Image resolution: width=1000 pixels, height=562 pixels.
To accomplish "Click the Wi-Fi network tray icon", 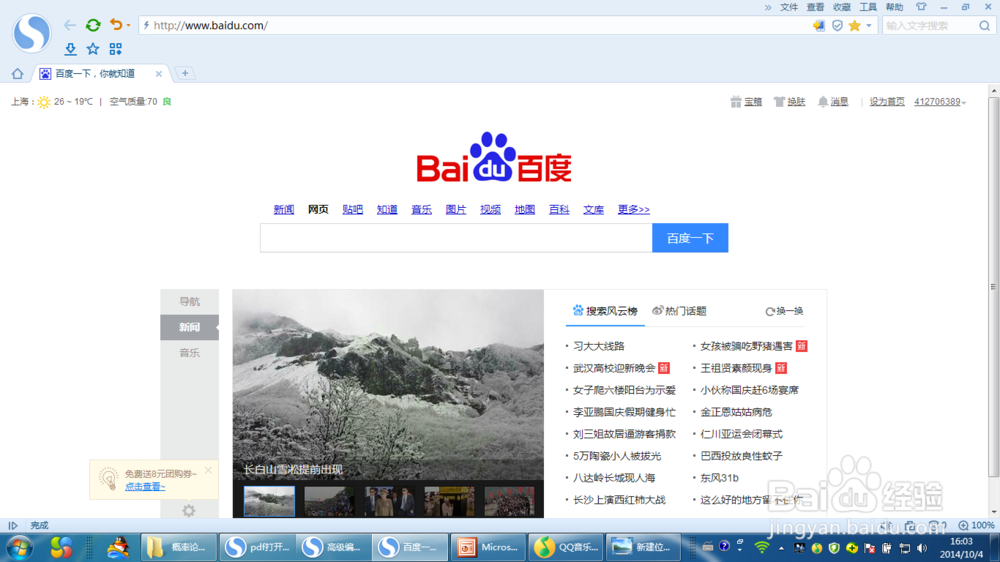I will (x=761, y=547).
